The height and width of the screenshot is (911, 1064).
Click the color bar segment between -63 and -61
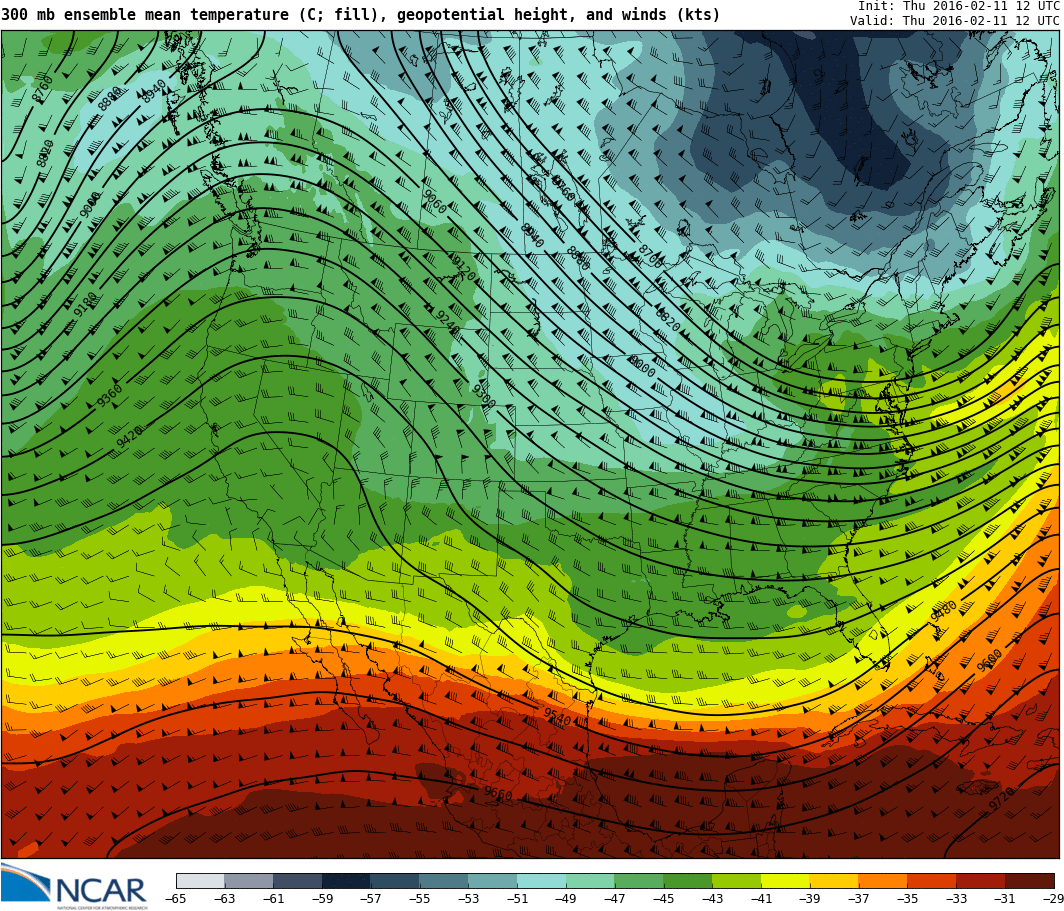(249, 880)
